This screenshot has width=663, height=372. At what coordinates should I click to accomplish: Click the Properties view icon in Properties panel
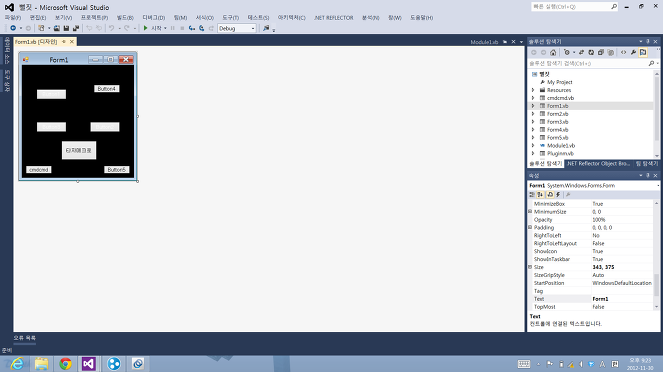click(550, 195)
